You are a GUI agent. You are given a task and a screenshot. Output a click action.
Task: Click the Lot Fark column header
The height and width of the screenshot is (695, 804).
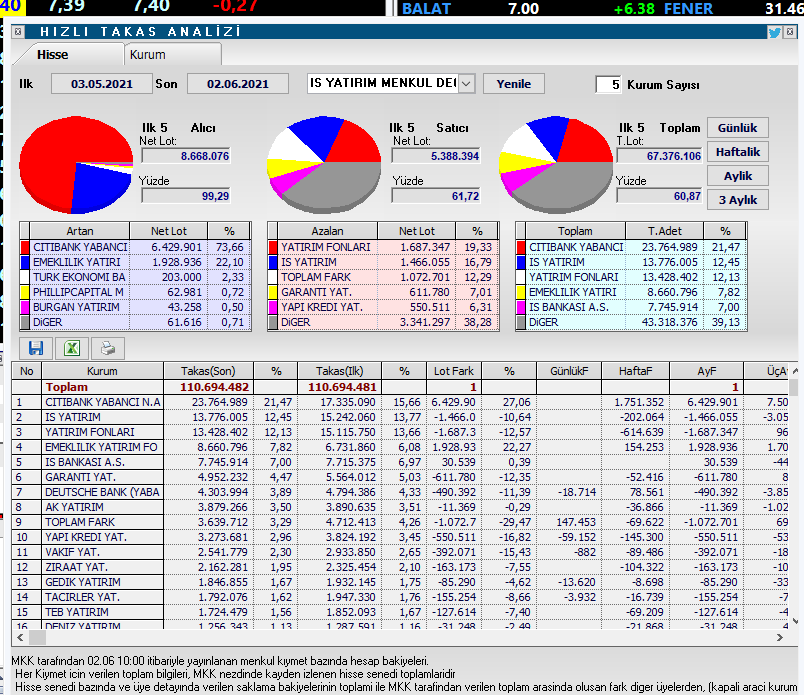pos(454,371)
